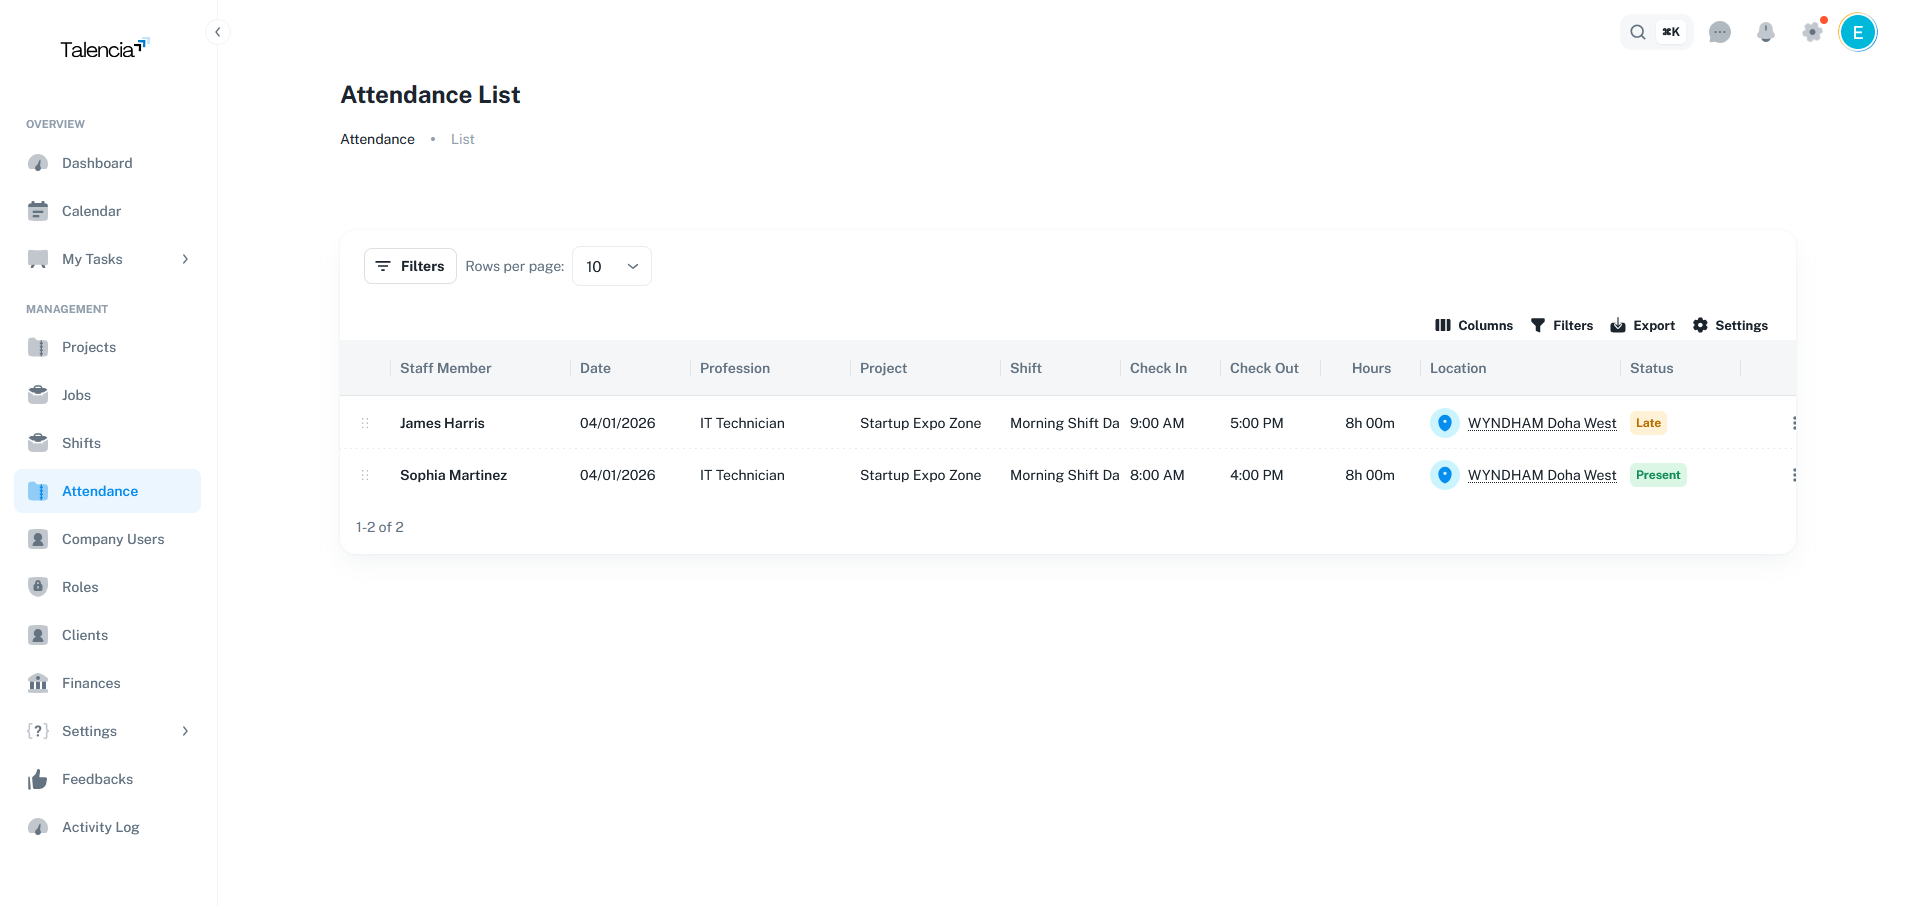Viewport: 1914px width, 906px height.
Task: Click James Harris location pin icon
Action: pyautogui.click(x=1444, y=423)
